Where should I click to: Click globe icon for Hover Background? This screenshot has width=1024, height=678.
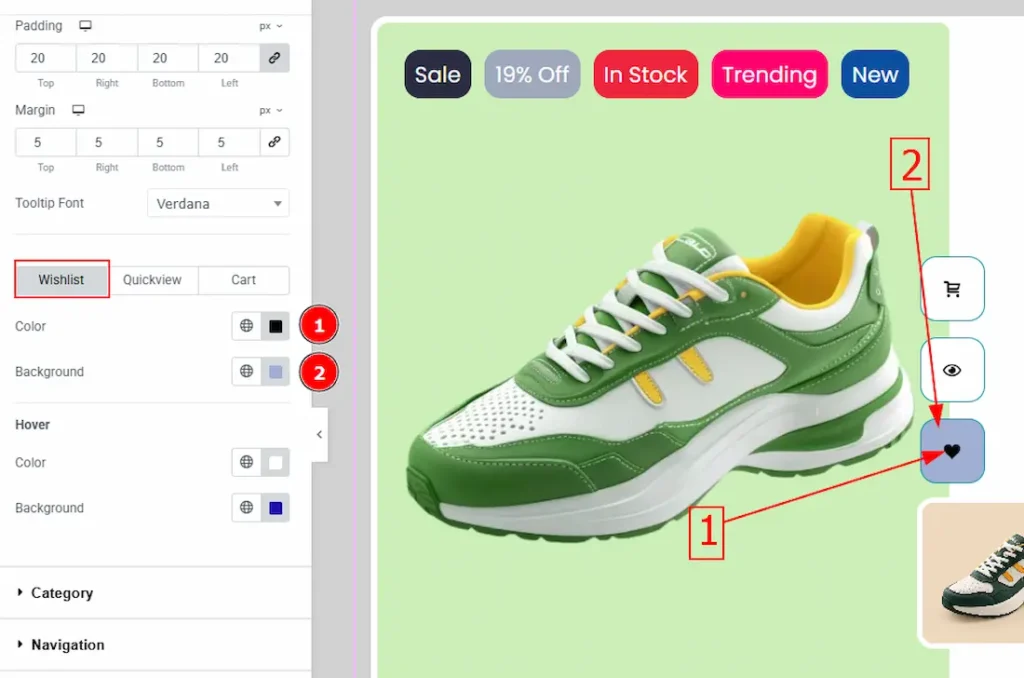(x=246, y=508)
